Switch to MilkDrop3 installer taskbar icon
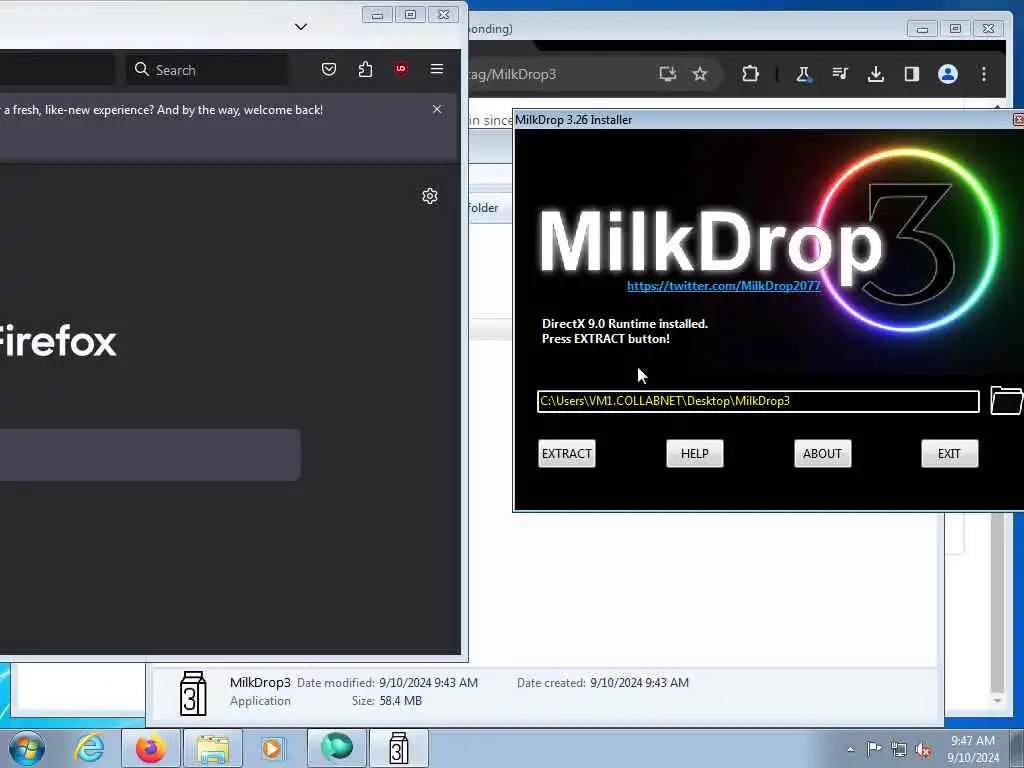This screenshot has height=768, width=1024. 399,748
